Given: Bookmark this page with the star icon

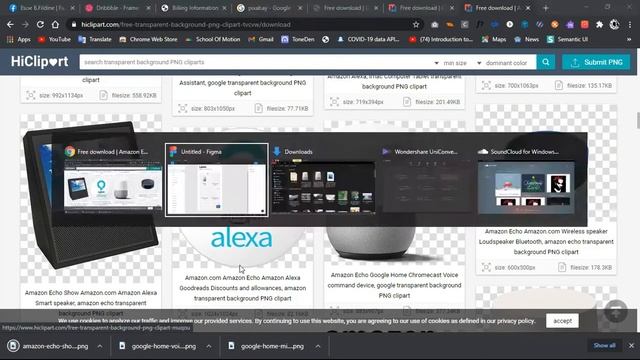Looking at the screenshot, I should tap(416, 24).
